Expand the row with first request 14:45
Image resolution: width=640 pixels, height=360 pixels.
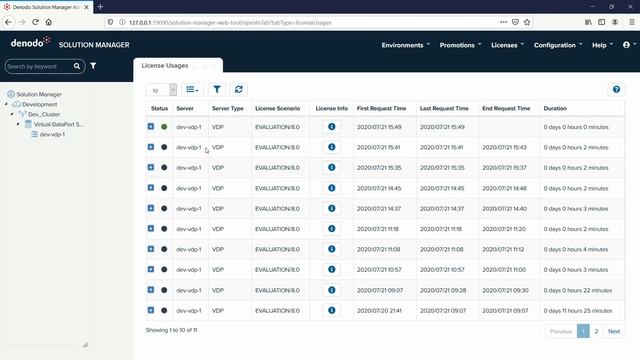tap(151, 188)
